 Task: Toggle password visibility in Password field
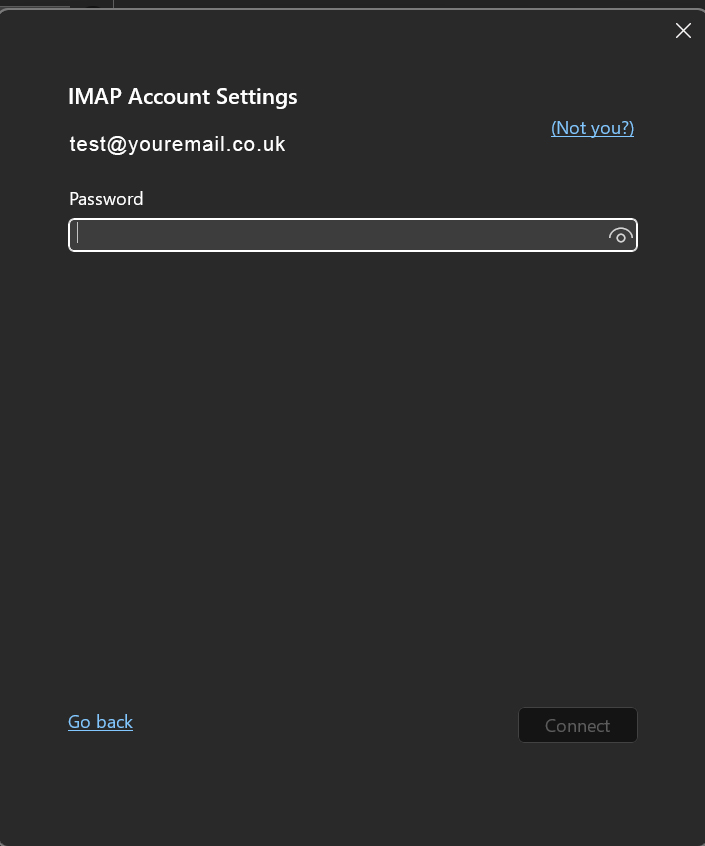[620, 236]
